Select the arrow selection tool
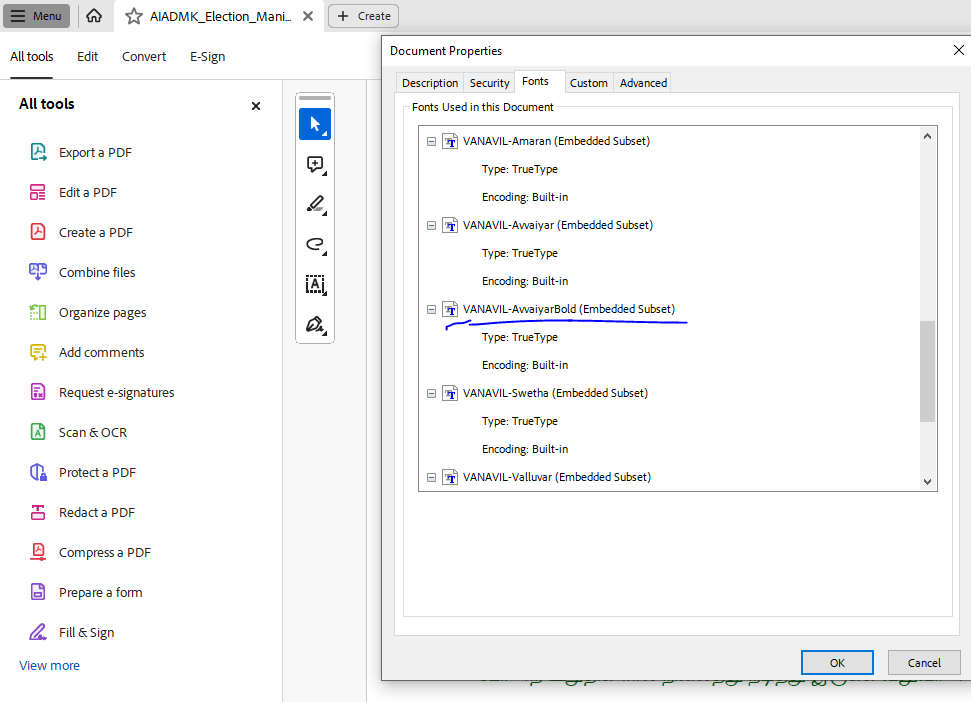 [315, 124]
